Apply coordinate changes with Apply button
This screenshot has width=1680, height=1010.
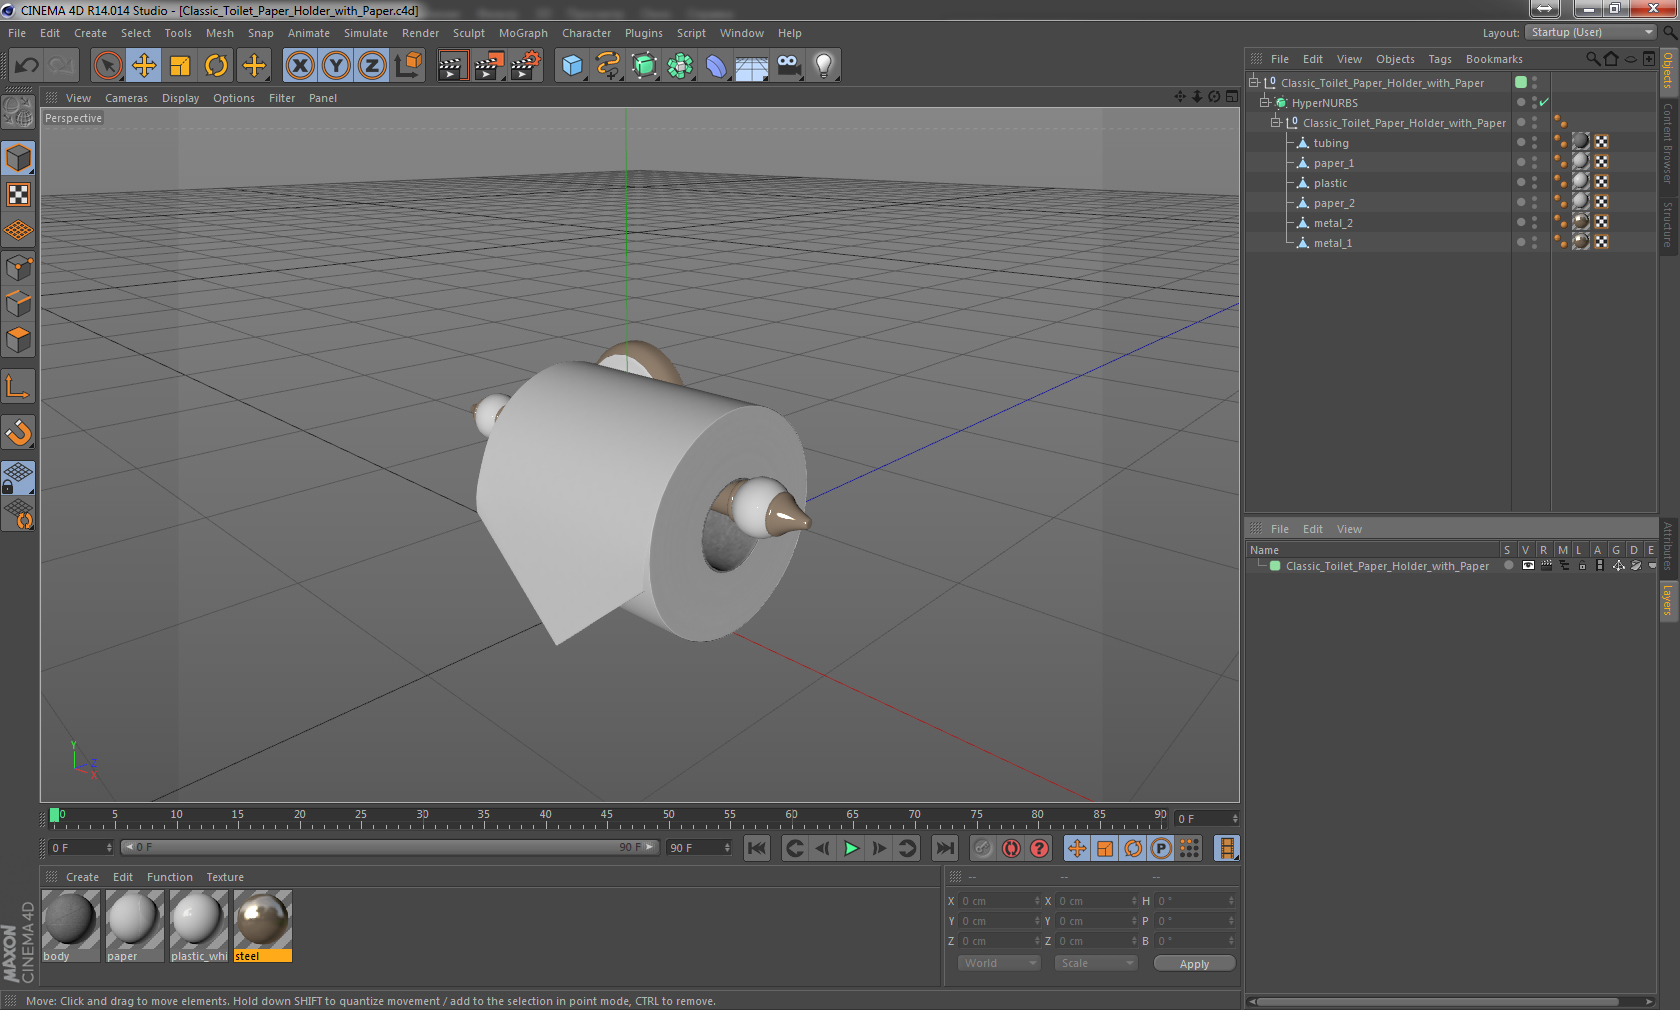coord(1194,964)
